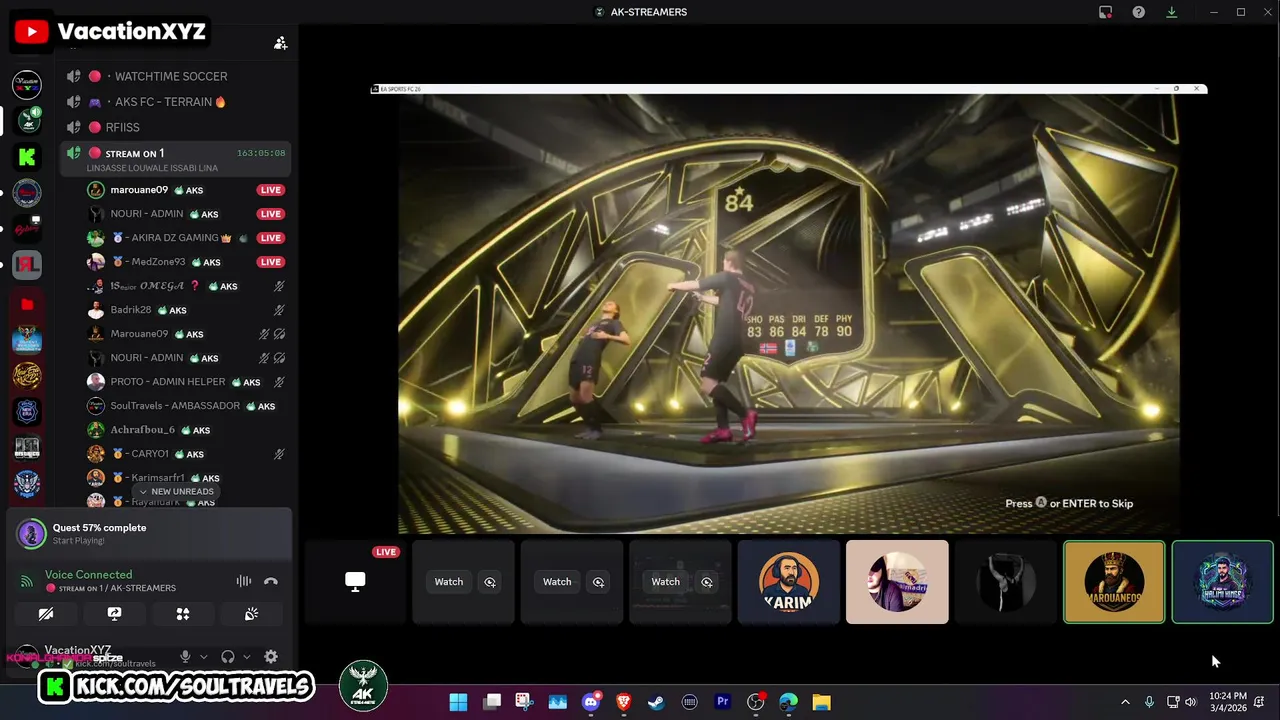Open the grey IRL server icon

[27, 265]
